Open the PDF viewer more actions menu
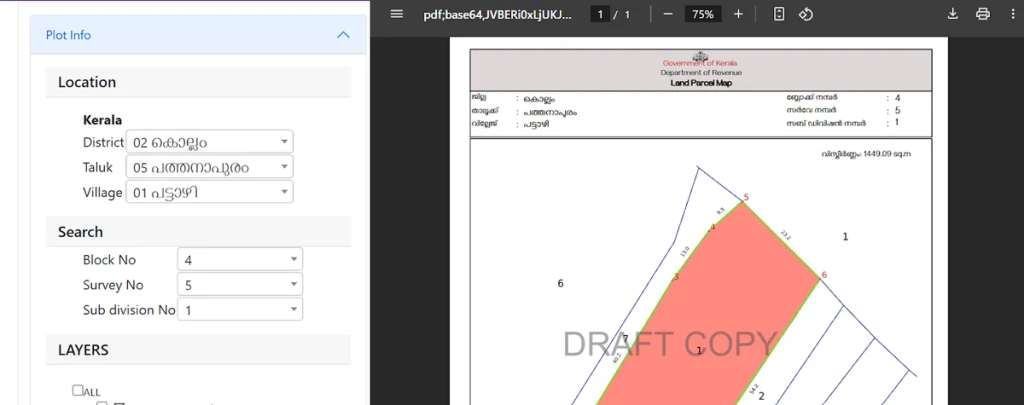This screenshot has width=1024, height=405. (x=1011, y=14)
